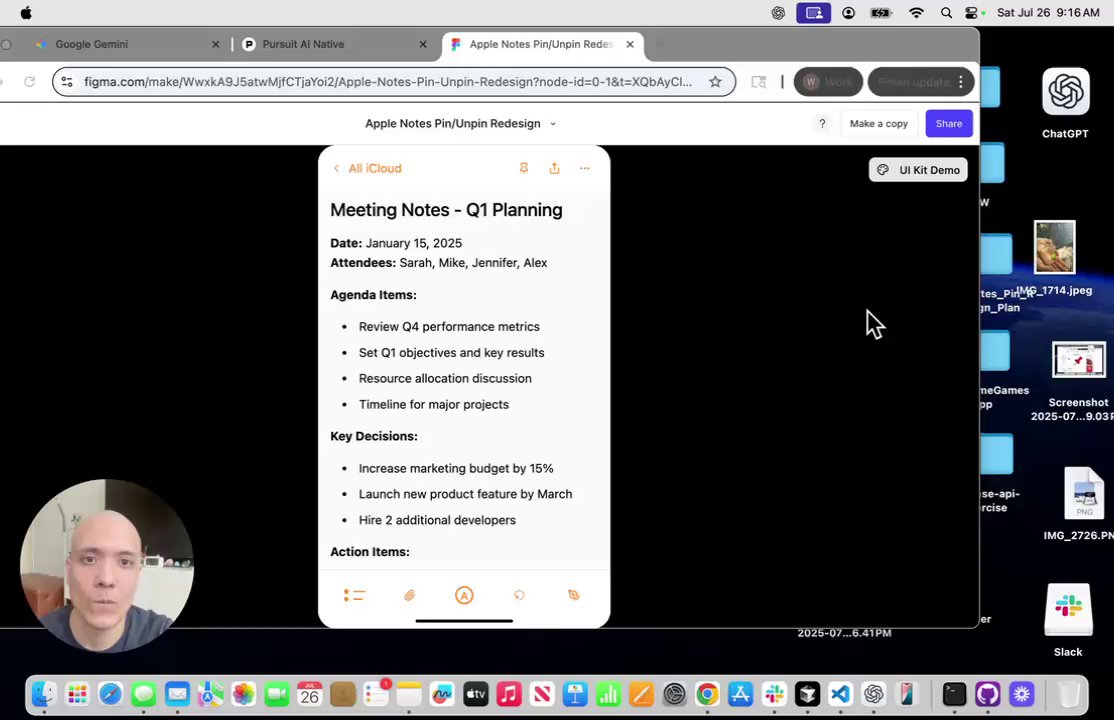Open the Slack desktop icon
The height and width of the screenshot is (720, 1114).
click(x=1068, y=610)
